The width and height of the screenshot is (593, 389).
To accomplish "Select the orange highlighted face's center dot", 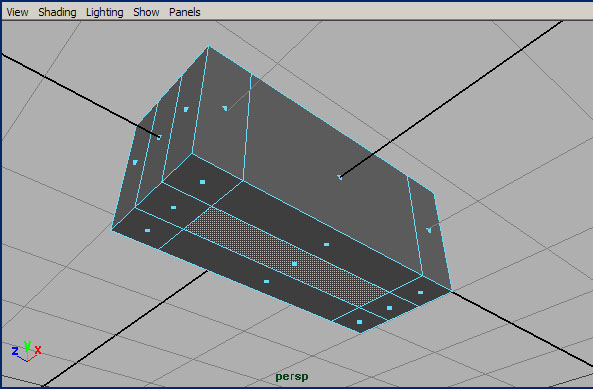I will click(295, 264).
